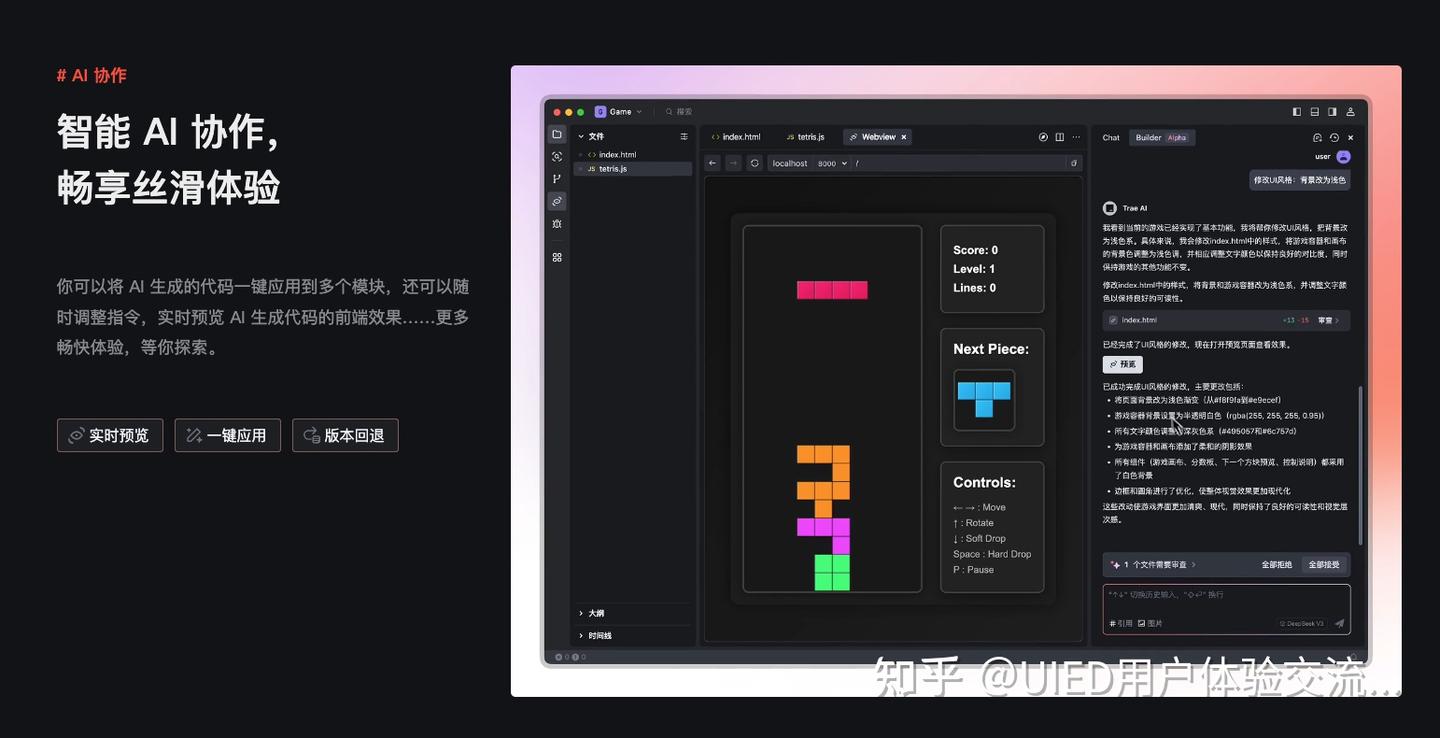Click the back arrow in the Webview navigation bar
This screenshot has width=1440, height=738.
(x=711, y=163)
